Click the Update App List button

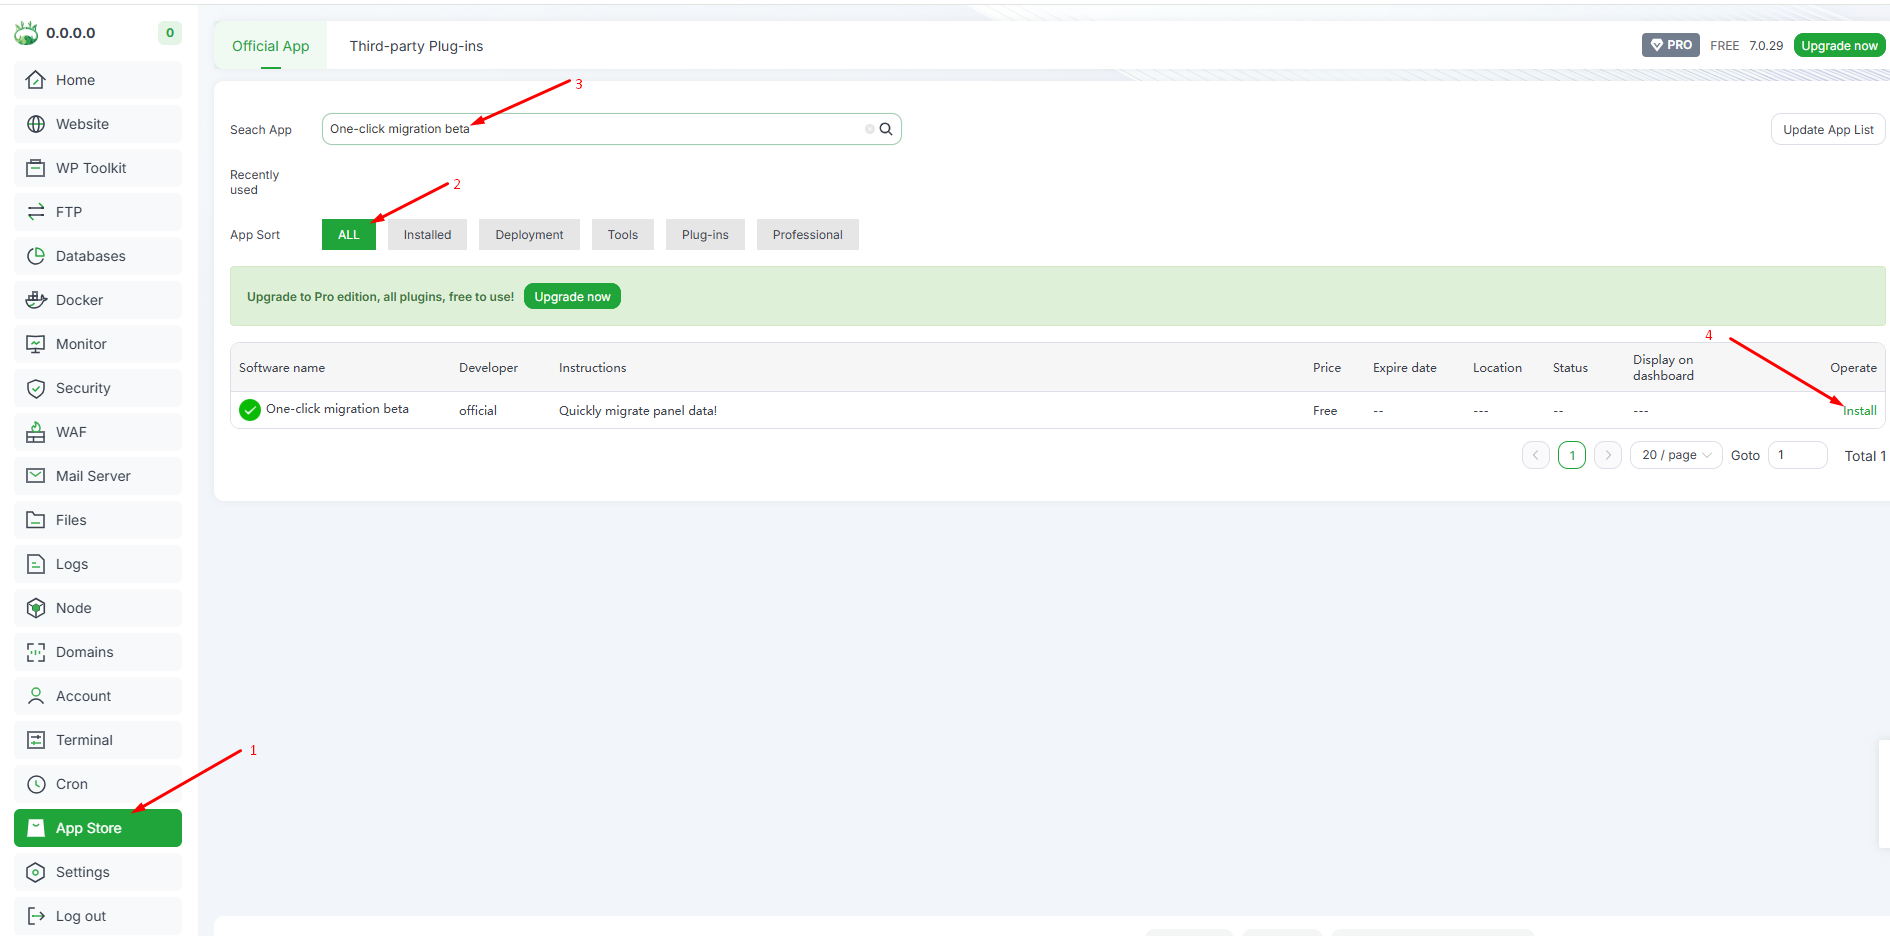1827,130
